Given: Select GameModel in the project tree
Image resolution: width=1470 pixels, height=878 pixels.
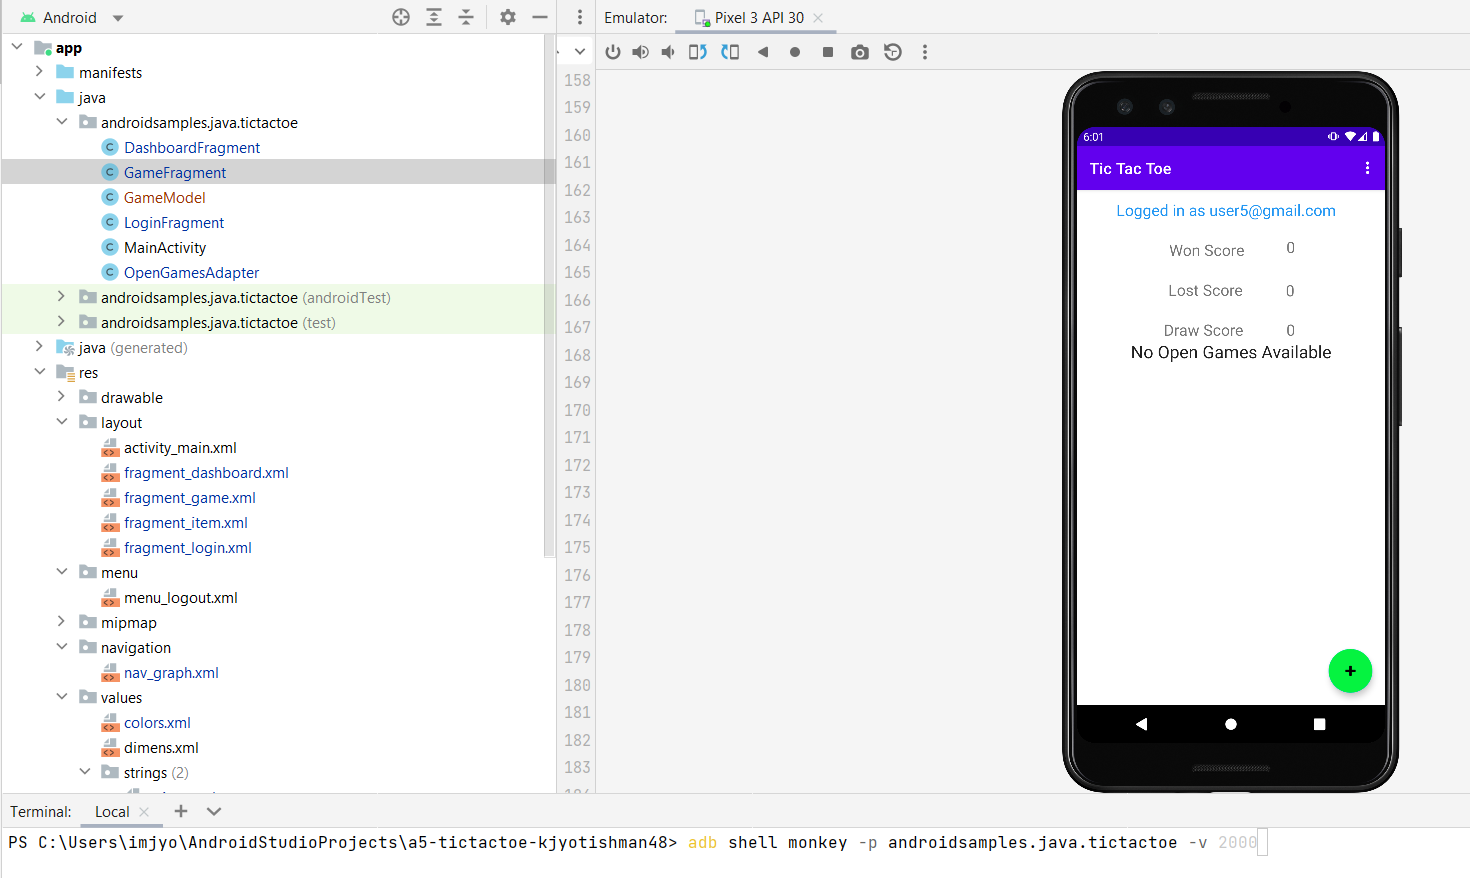Looking at the screenshot, I should (165, 197).
